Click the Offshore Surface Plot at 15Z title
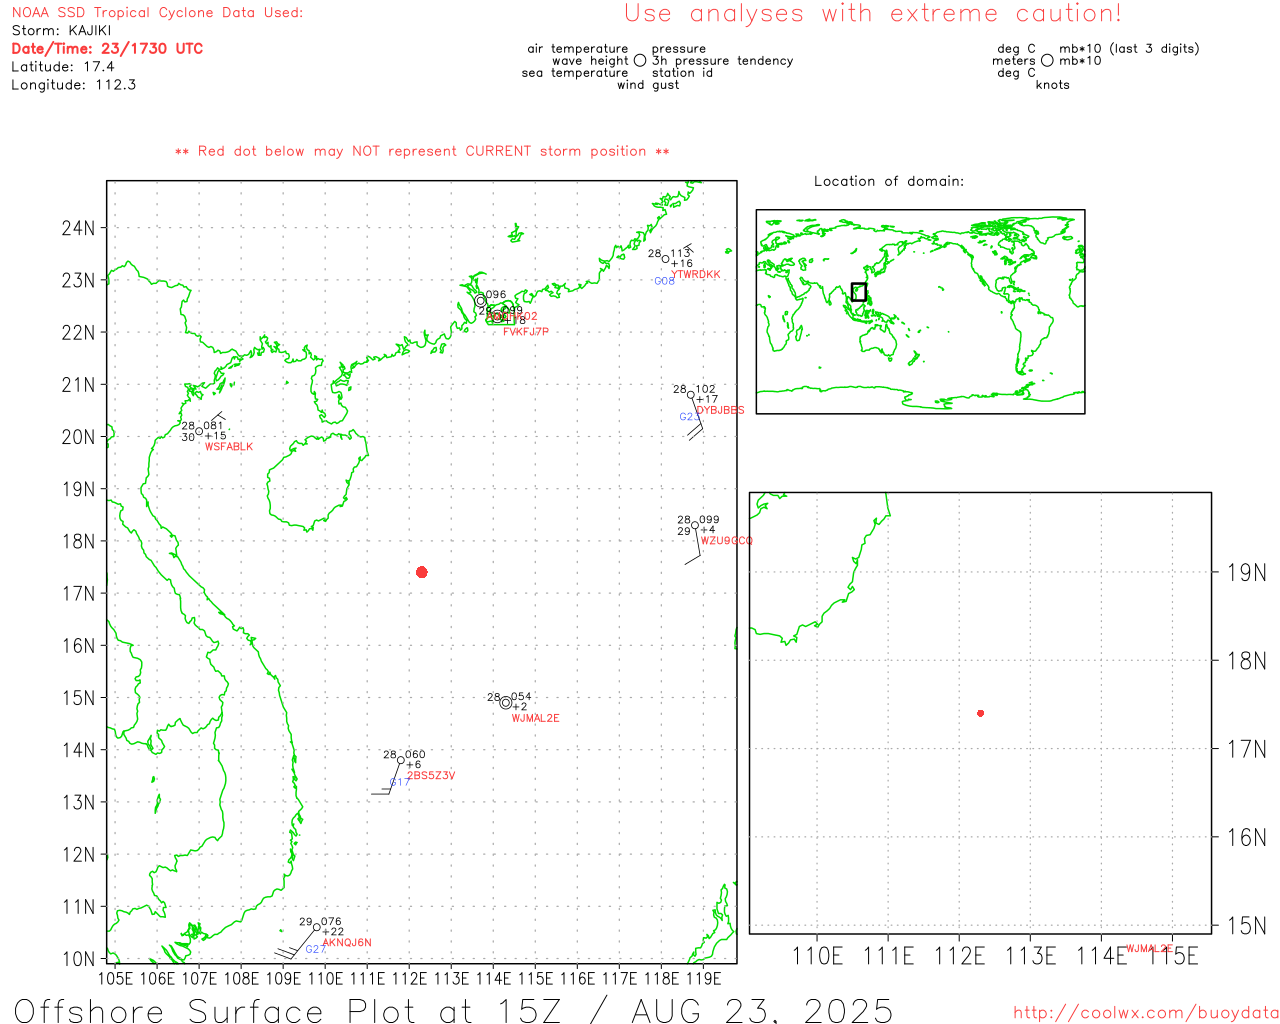 pyautogui.click(x=453, y=1011)
